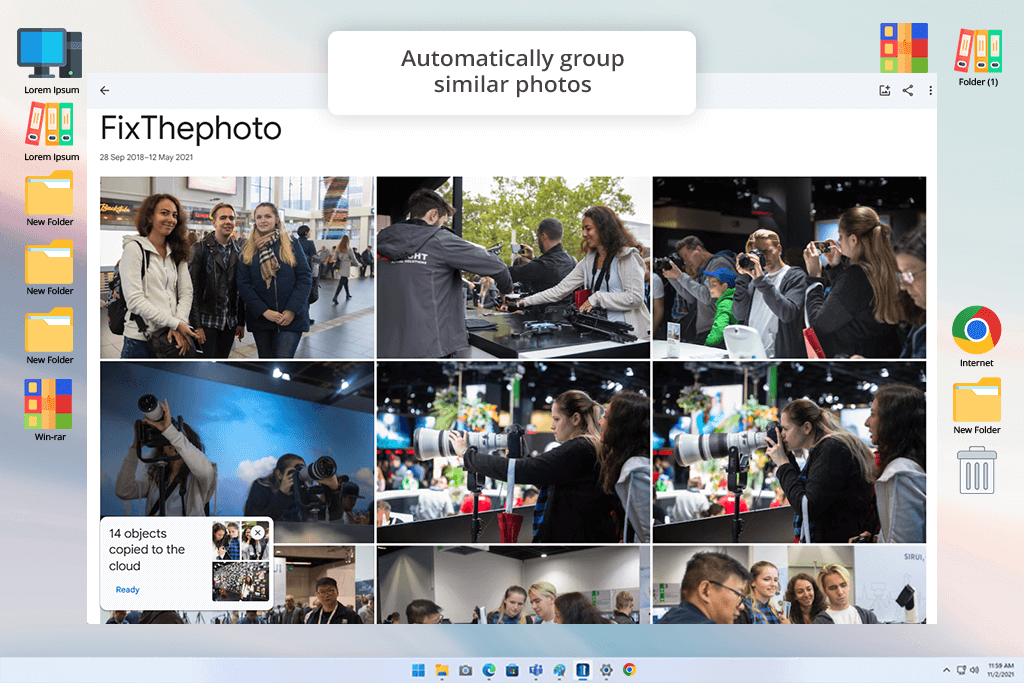1024x683 pixels.
Task: Select the middle New Folder on left side
Action: point(50,268)
